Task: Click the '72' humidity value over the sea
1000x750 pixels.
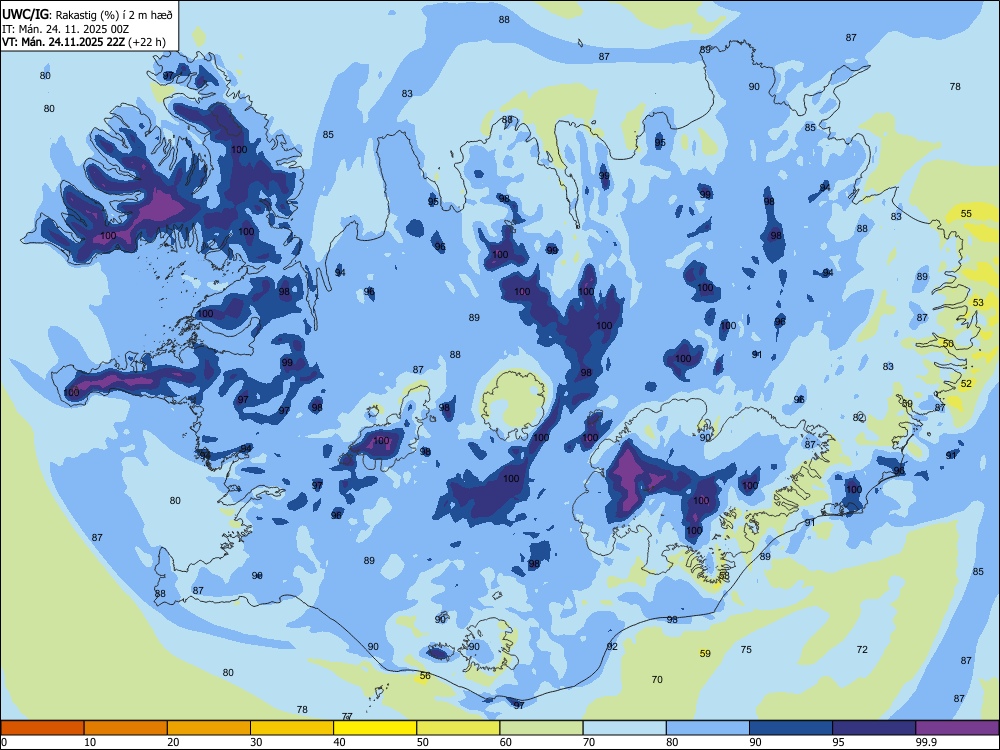Action: (862, 649)
